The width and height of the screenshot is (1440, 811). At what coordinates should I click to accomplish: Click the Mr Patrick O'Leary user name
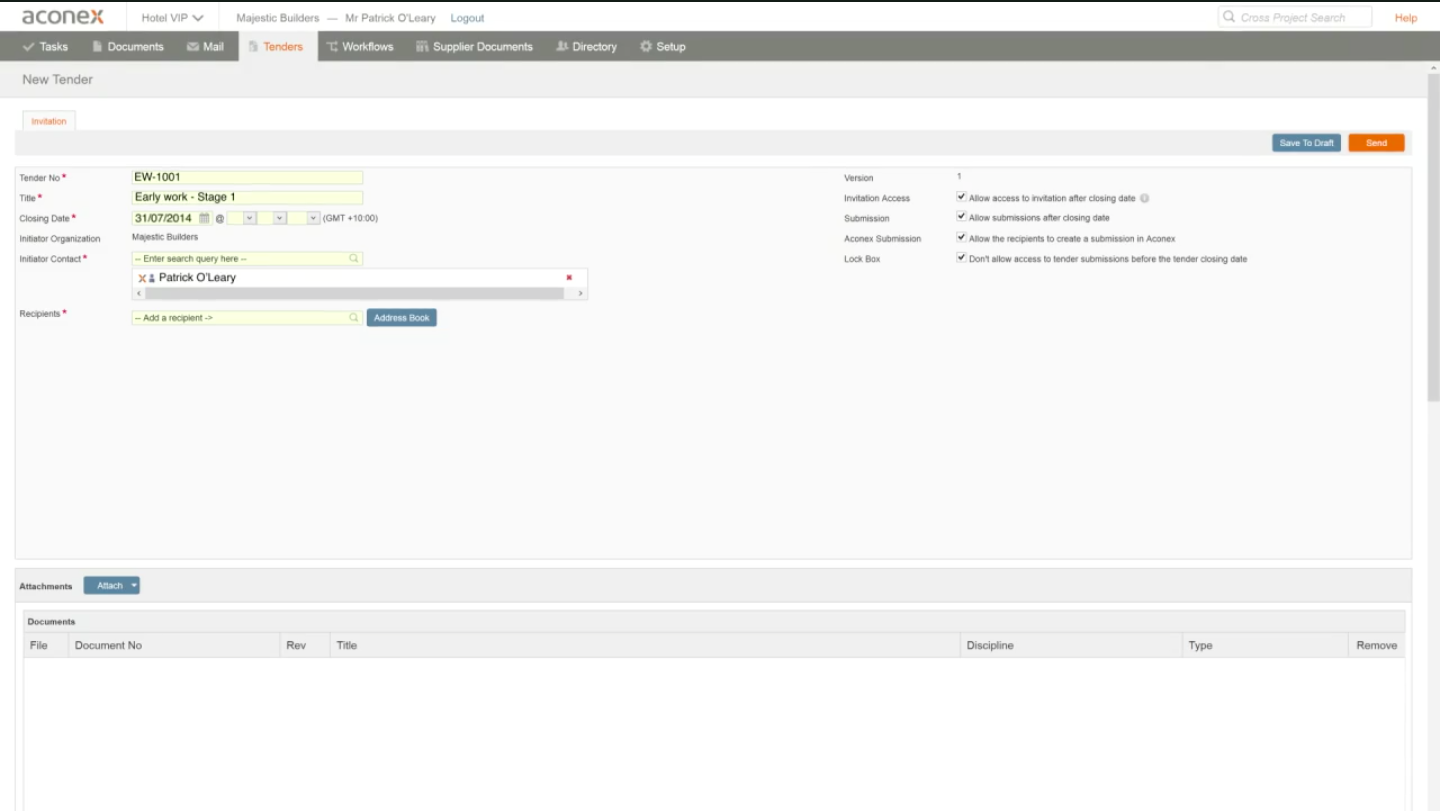[390, 18]
